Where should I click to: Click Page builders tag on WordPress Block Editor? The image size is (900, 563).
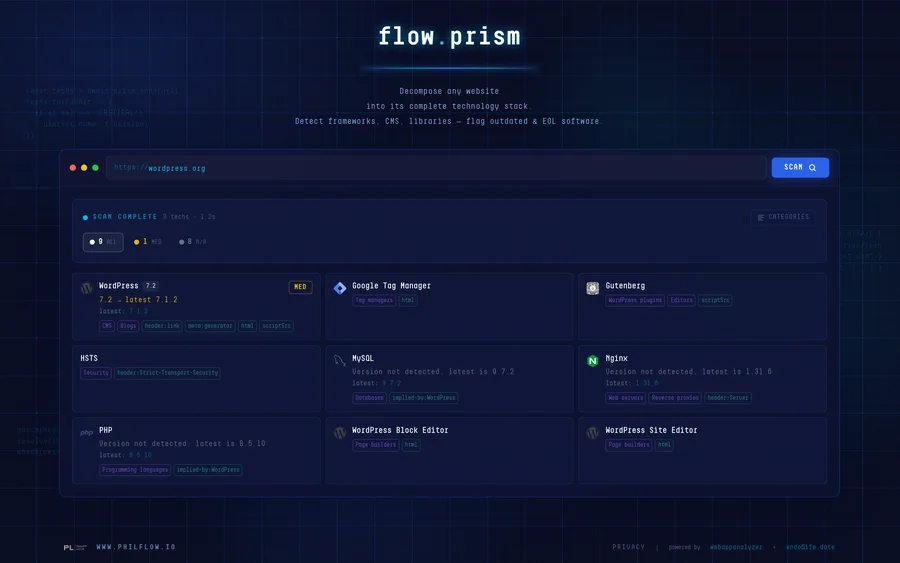tap(375, 445)
